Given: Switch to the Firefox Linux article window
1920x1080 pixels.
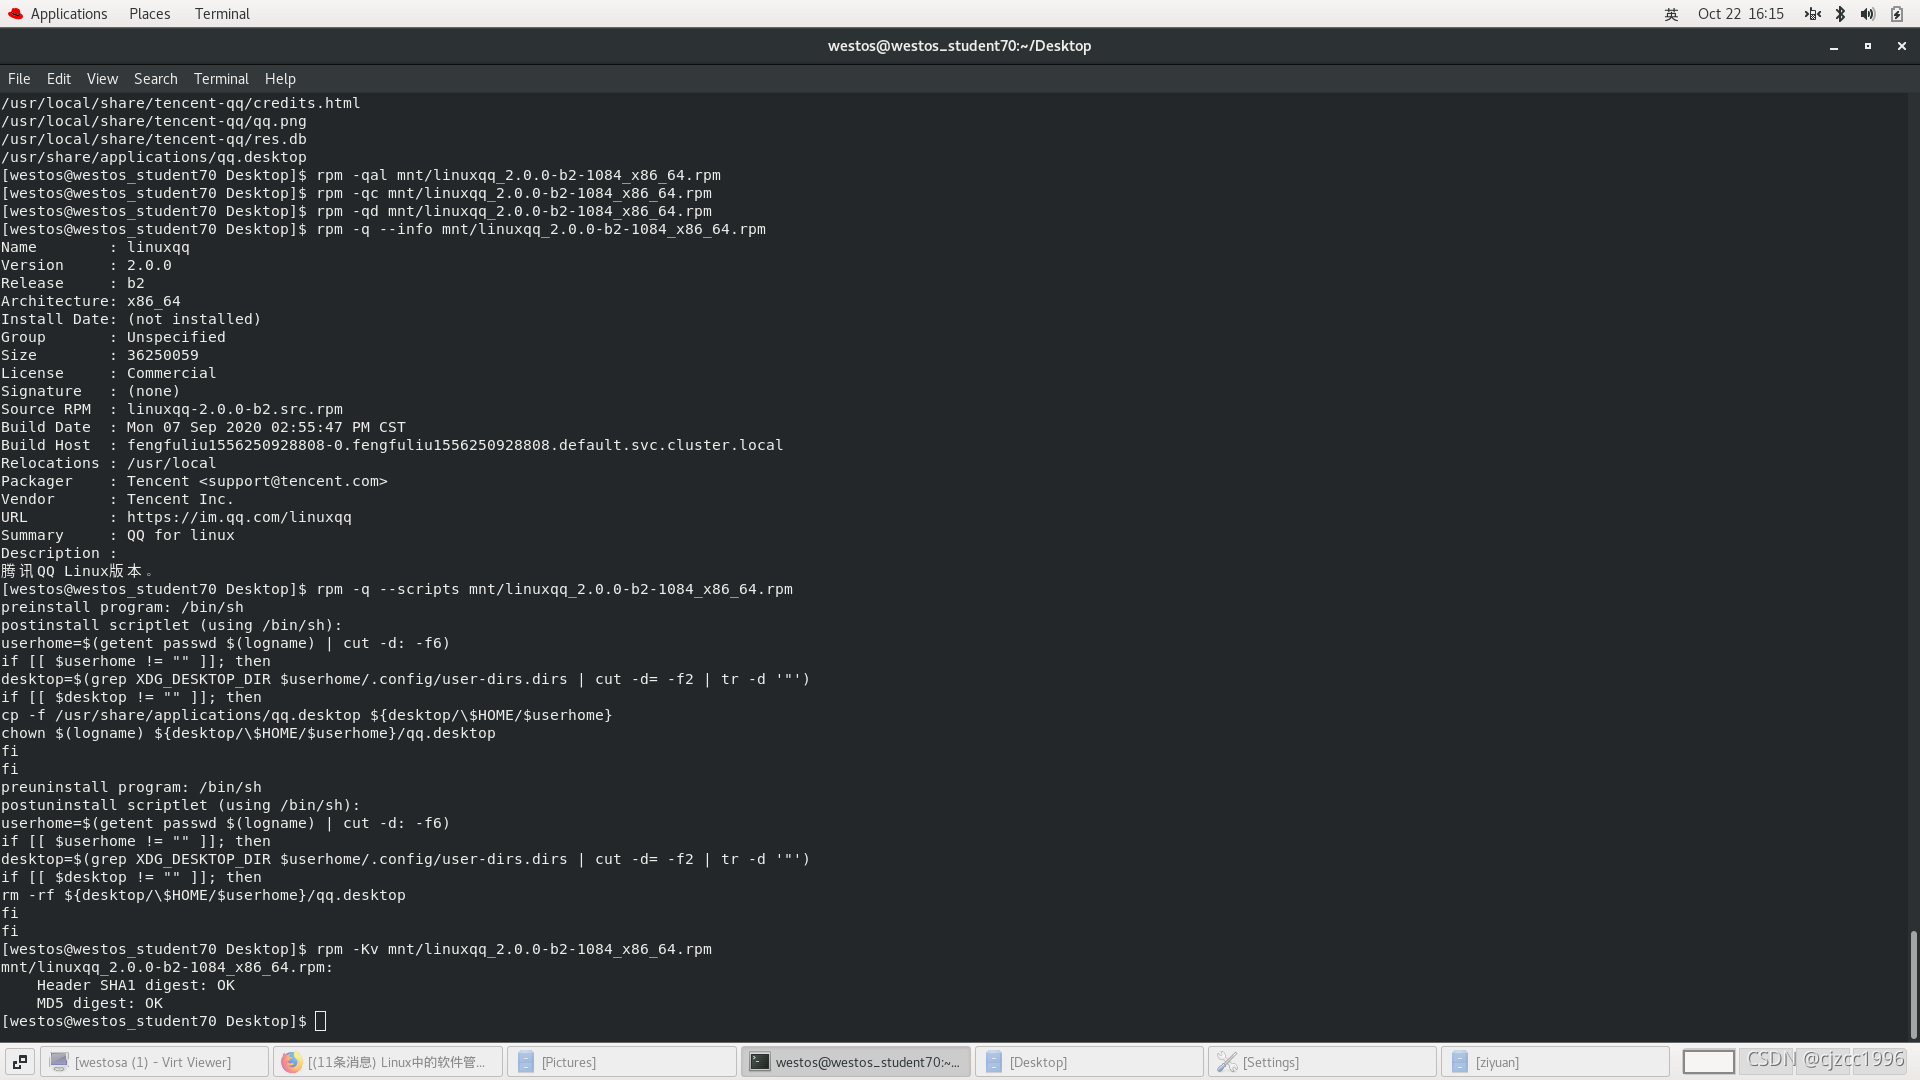Looking at the screenshot, I should pyautogui.click(x=387, y=1062).
